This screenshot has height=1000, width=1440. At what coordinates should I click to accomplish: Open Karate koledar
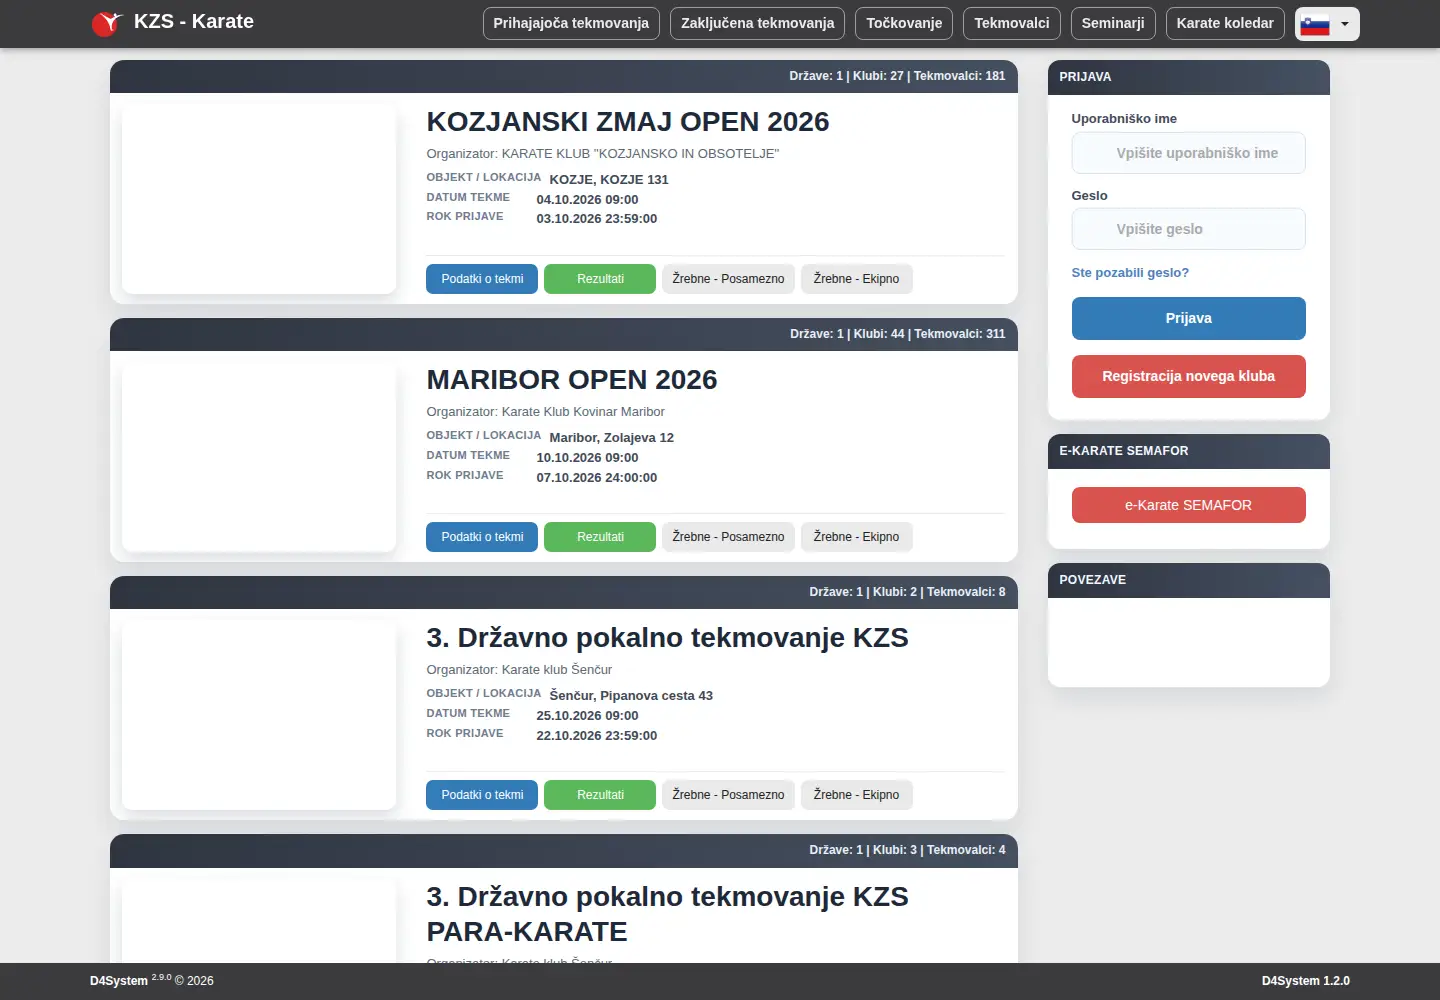coord(1225,24)
